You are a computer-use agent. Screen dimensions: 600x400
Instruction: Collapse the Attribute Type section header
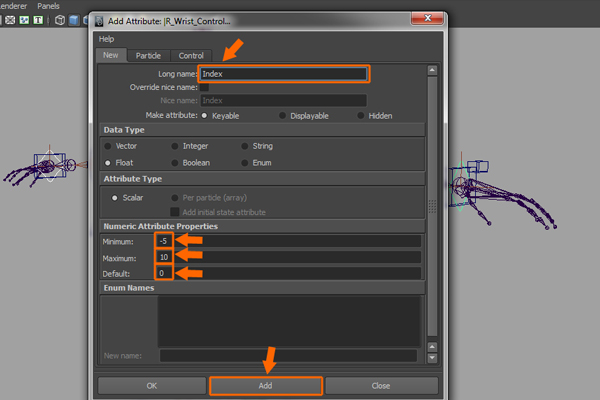[x=262, y=179]
